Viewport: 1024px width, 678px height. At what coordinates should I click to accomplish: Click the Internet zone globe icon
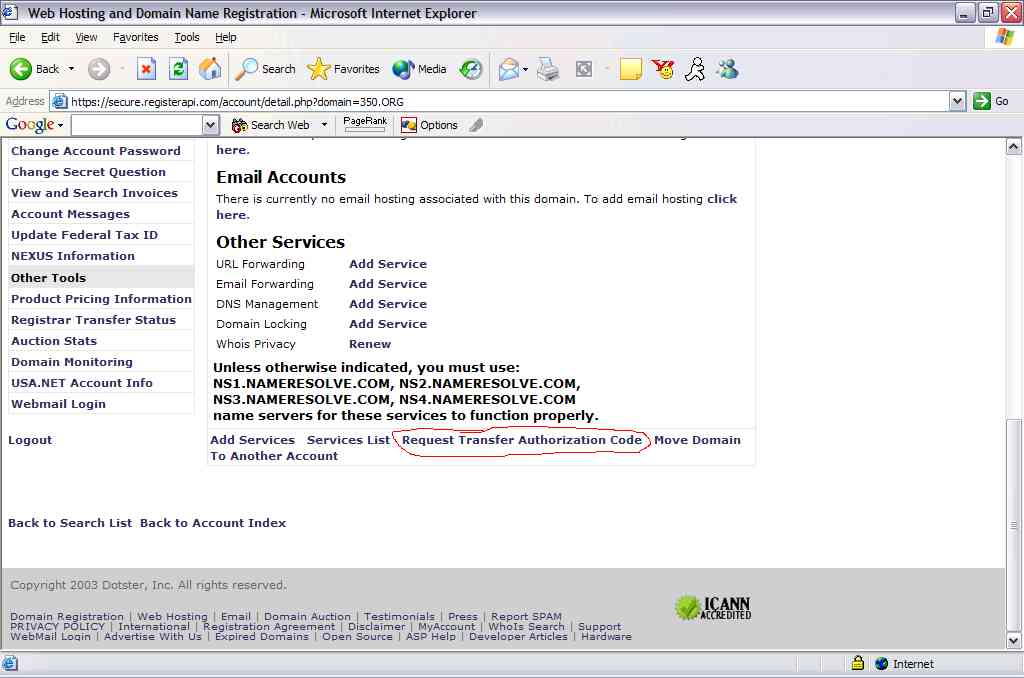(881, 663)
